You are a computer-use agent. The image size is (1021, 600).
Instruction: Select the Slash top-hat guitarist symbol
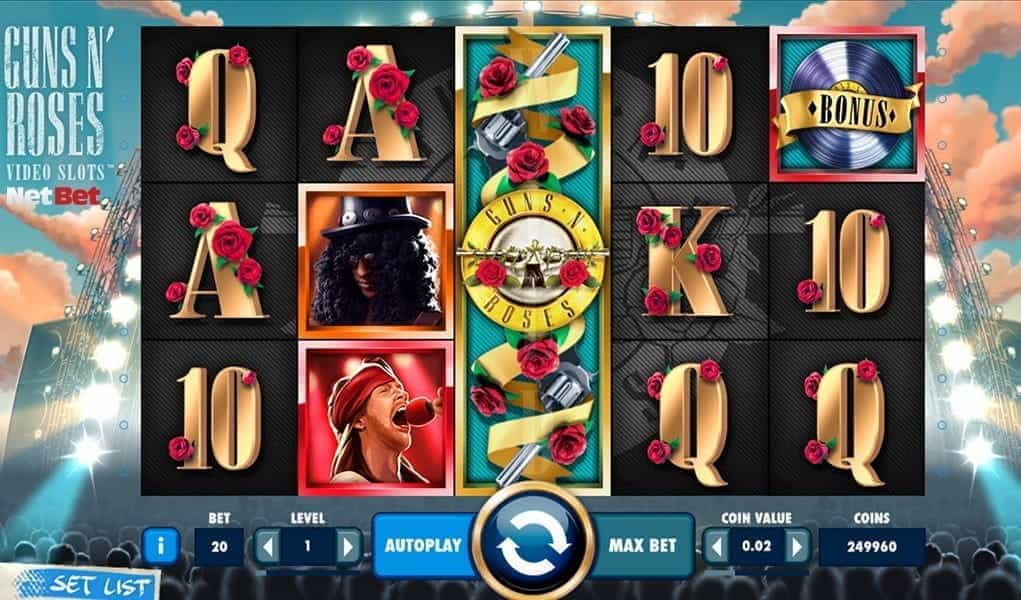(376, 261)
